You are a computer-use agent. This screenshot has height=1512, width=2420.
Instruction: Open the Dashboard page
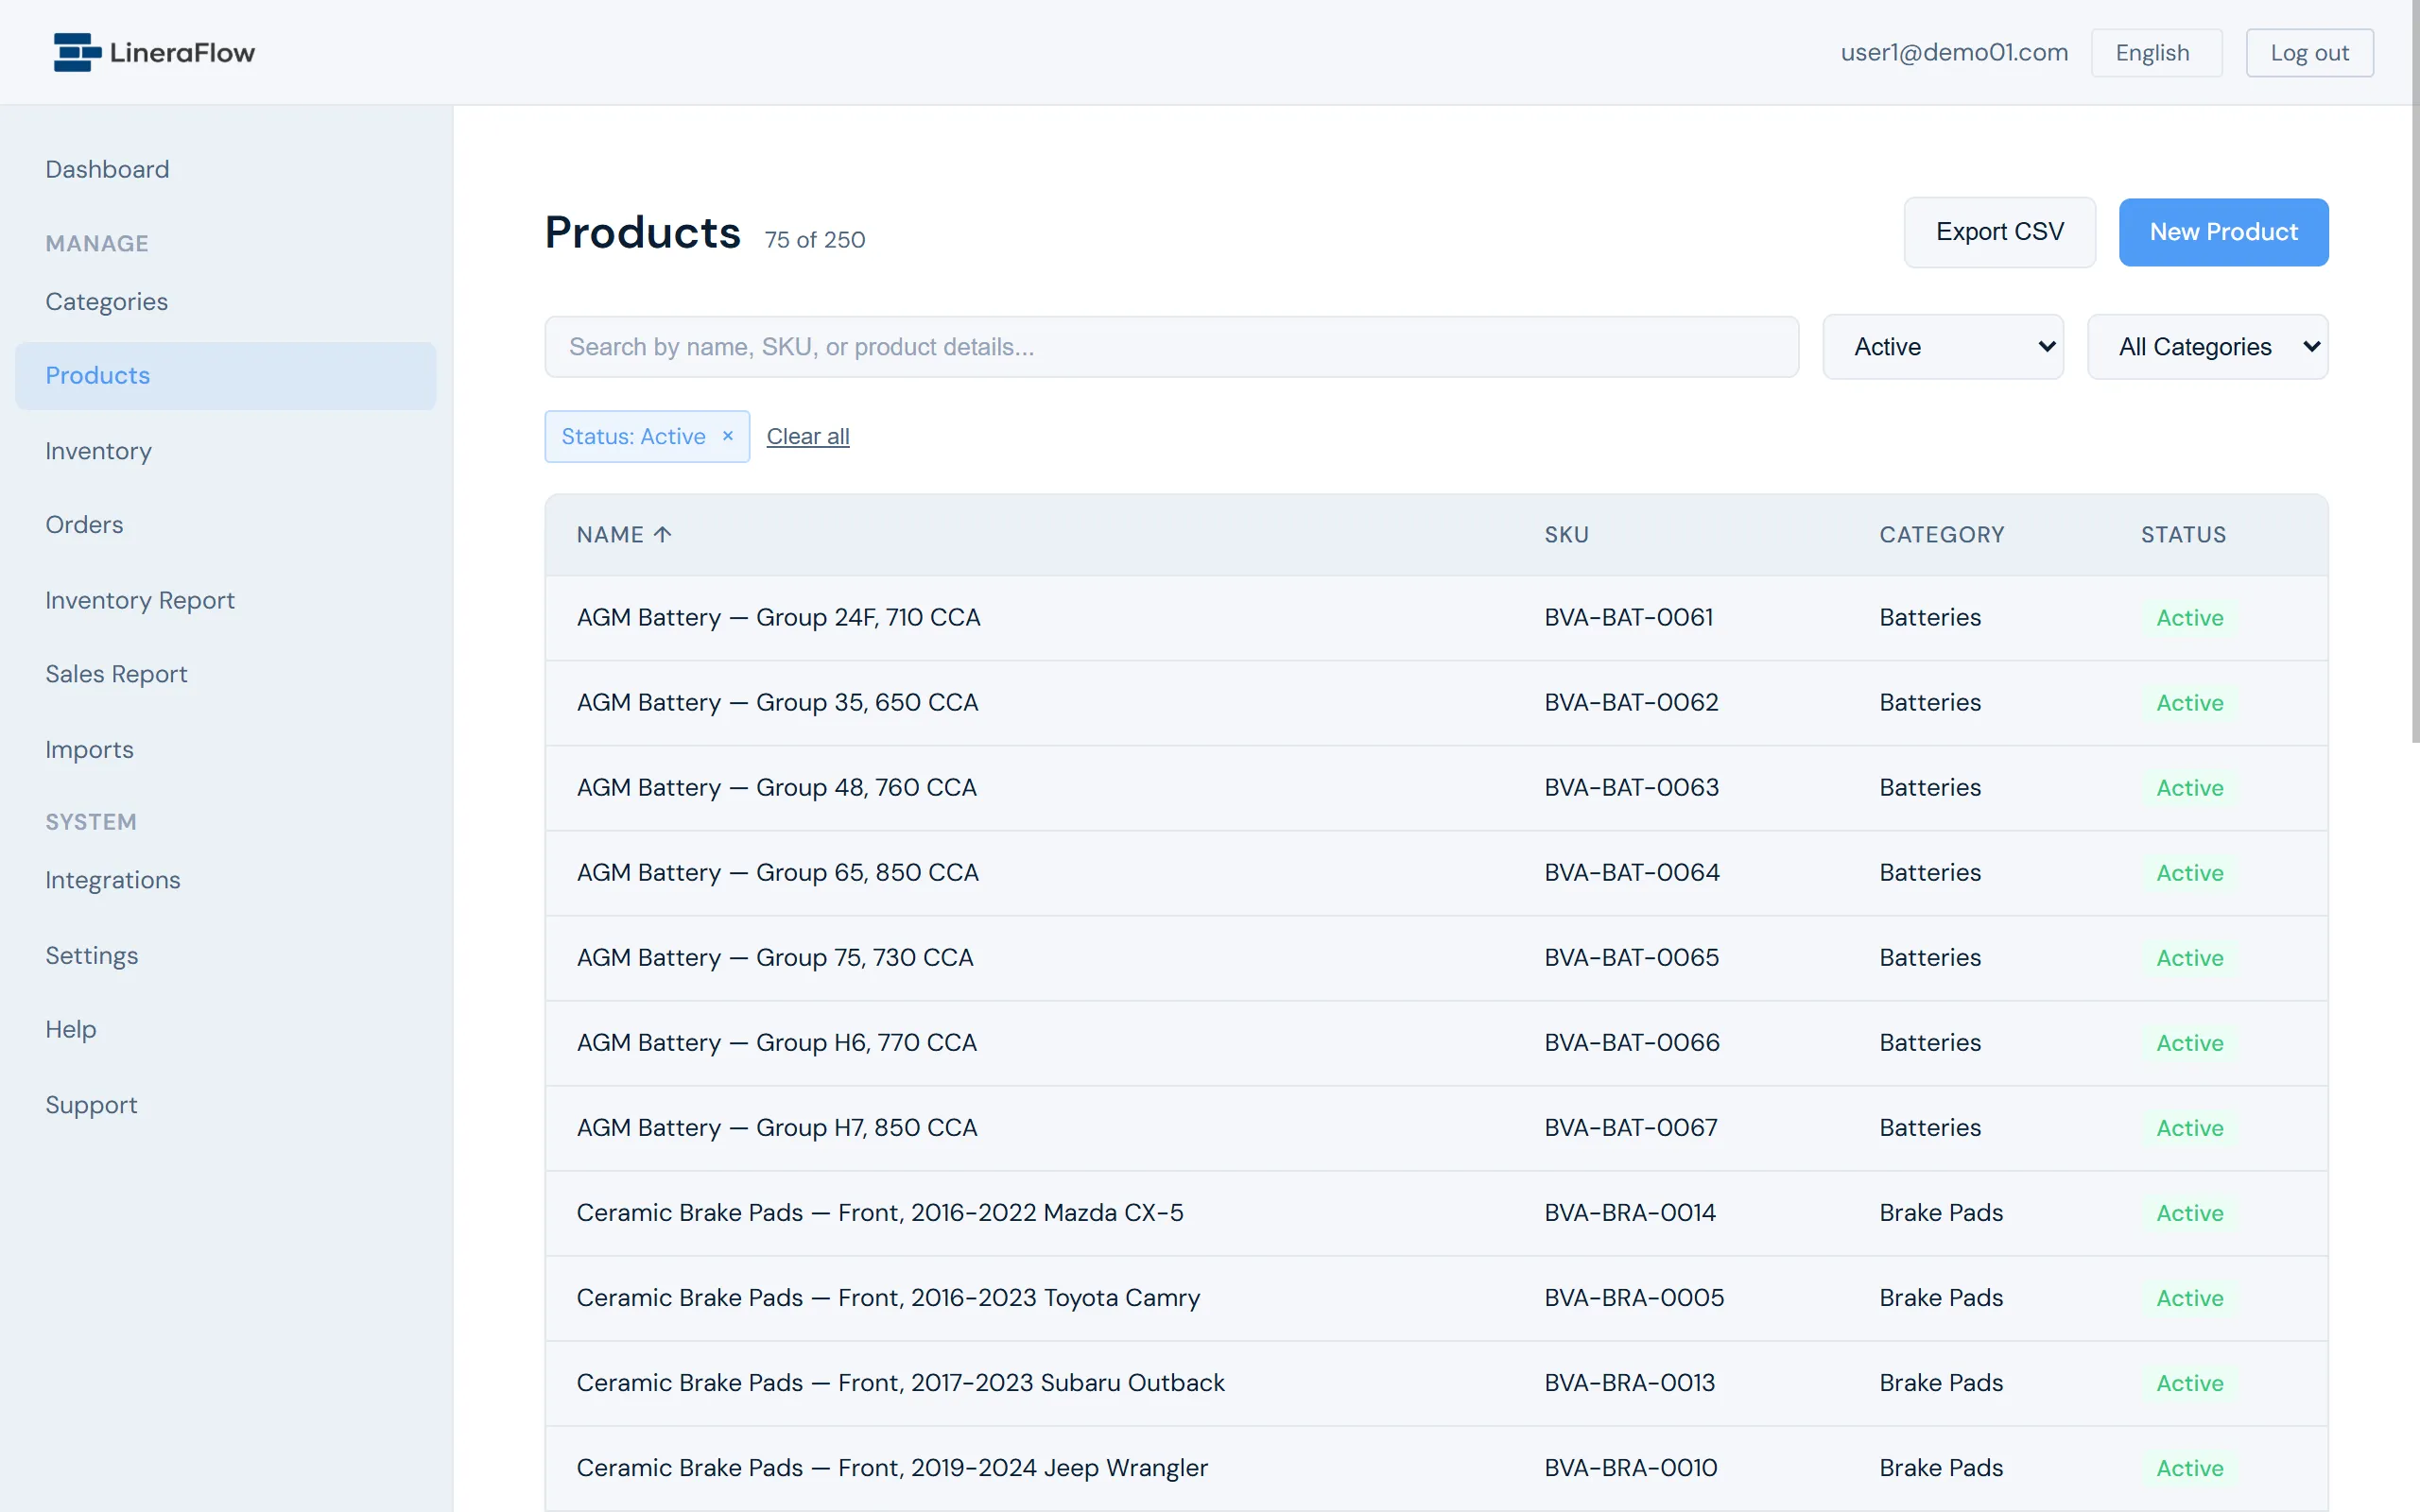[x=107, y=169]
